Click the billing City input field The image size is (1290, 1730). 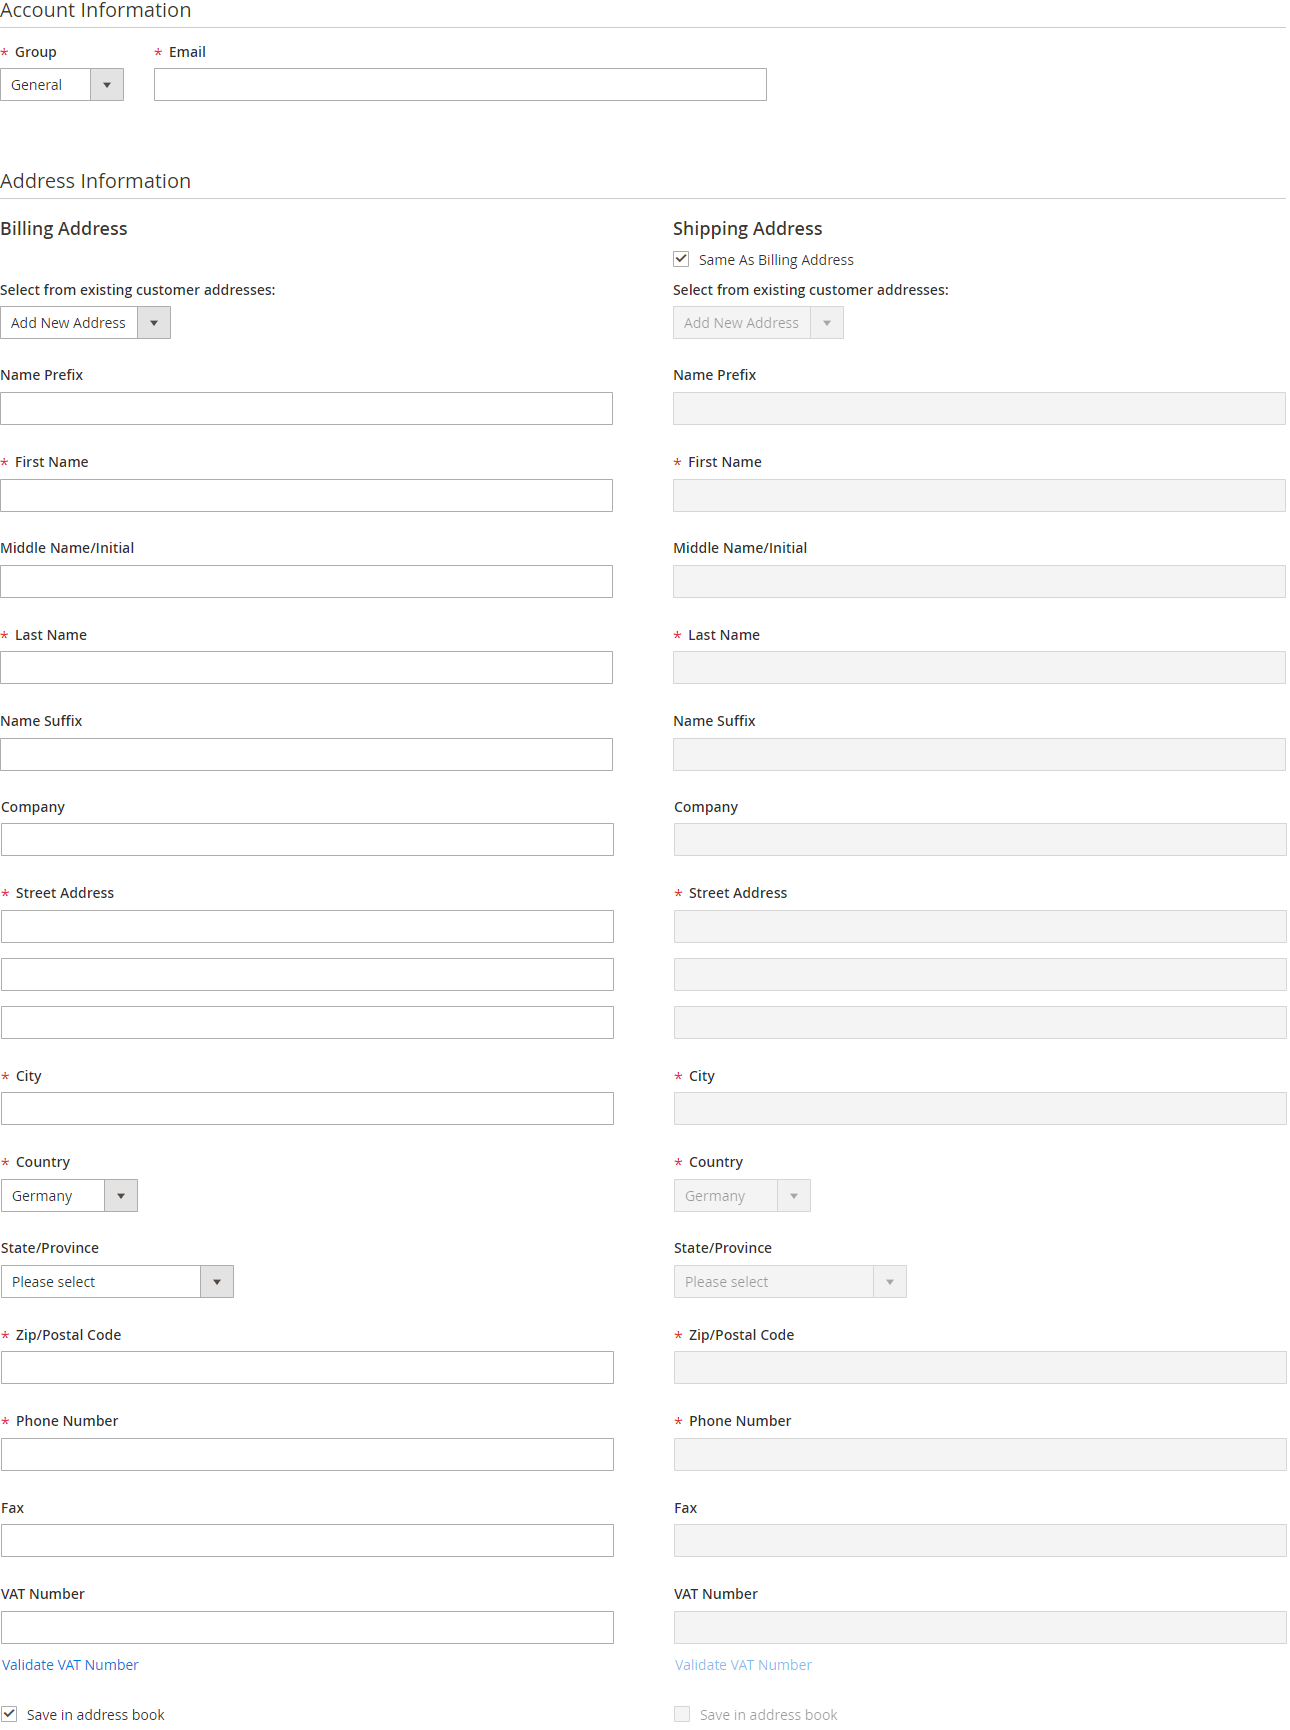(x=307, y=1109)
